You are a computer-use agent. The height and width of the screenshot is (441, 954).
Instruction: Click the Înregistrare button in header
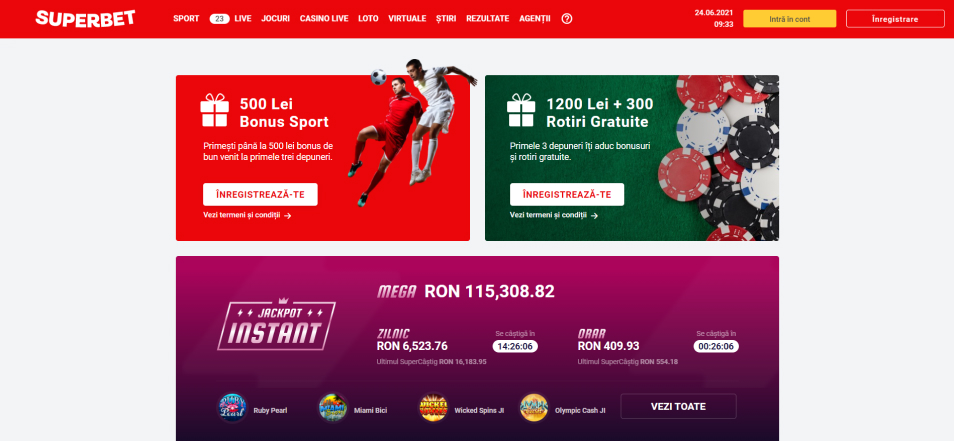coord(895,19)
